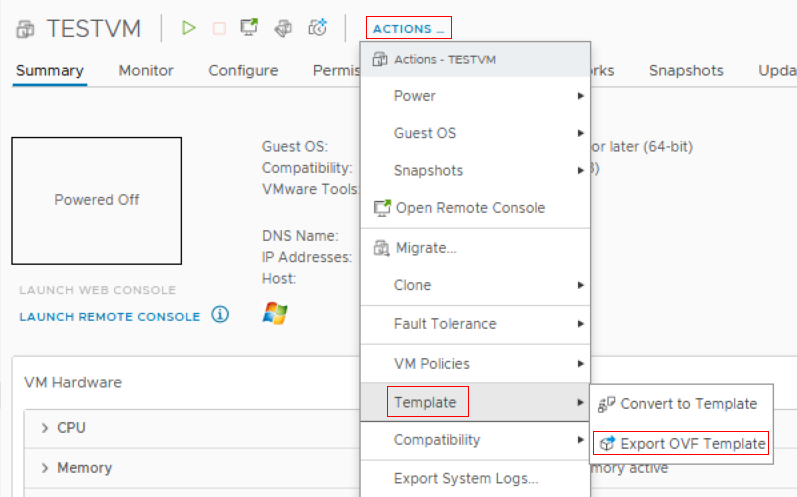The width and height of the screenshot is (797, 497).
Task: Choose Convert to Template
Action: tap(681, 404)
